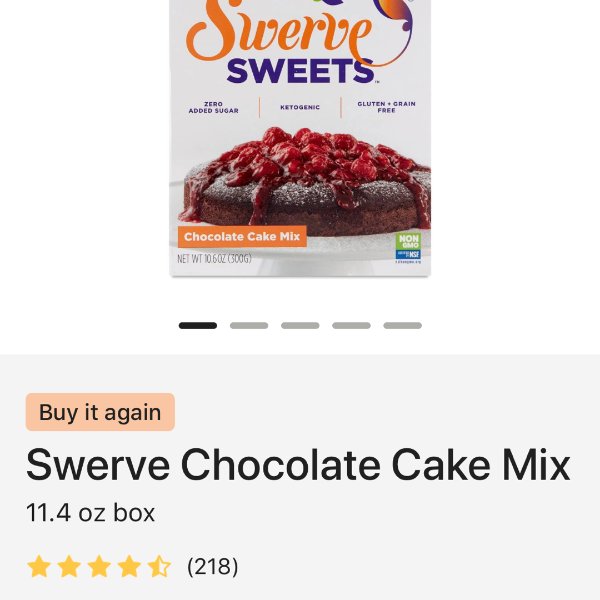The width and height of the screenshot is (600, 600).
Task: Tap the green Non GMO badge
Action: point(408,241)
